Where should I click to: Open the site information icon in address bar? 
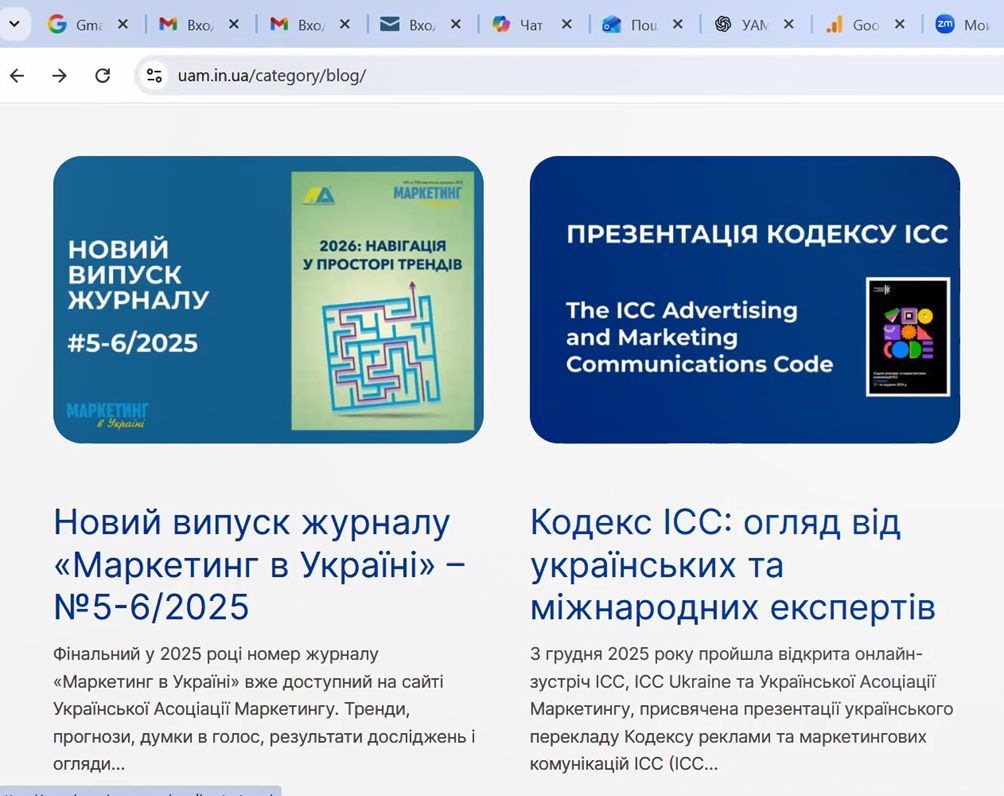(x=153, y=75)
